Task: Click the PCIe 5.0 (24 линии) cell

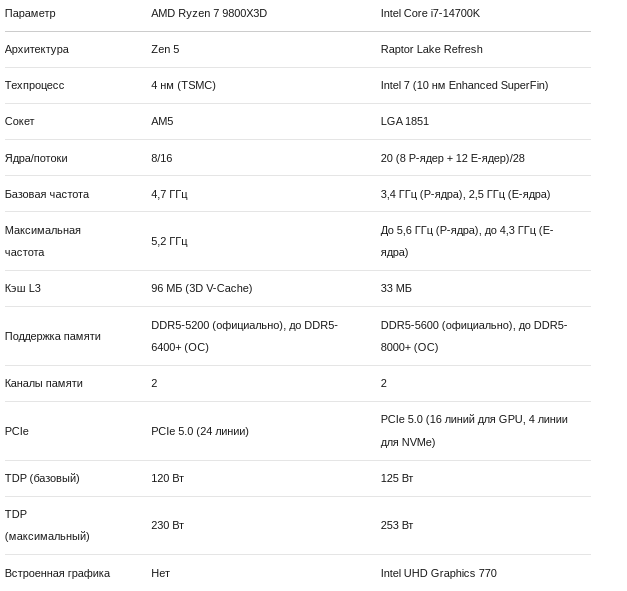Action: pos(200,431)
